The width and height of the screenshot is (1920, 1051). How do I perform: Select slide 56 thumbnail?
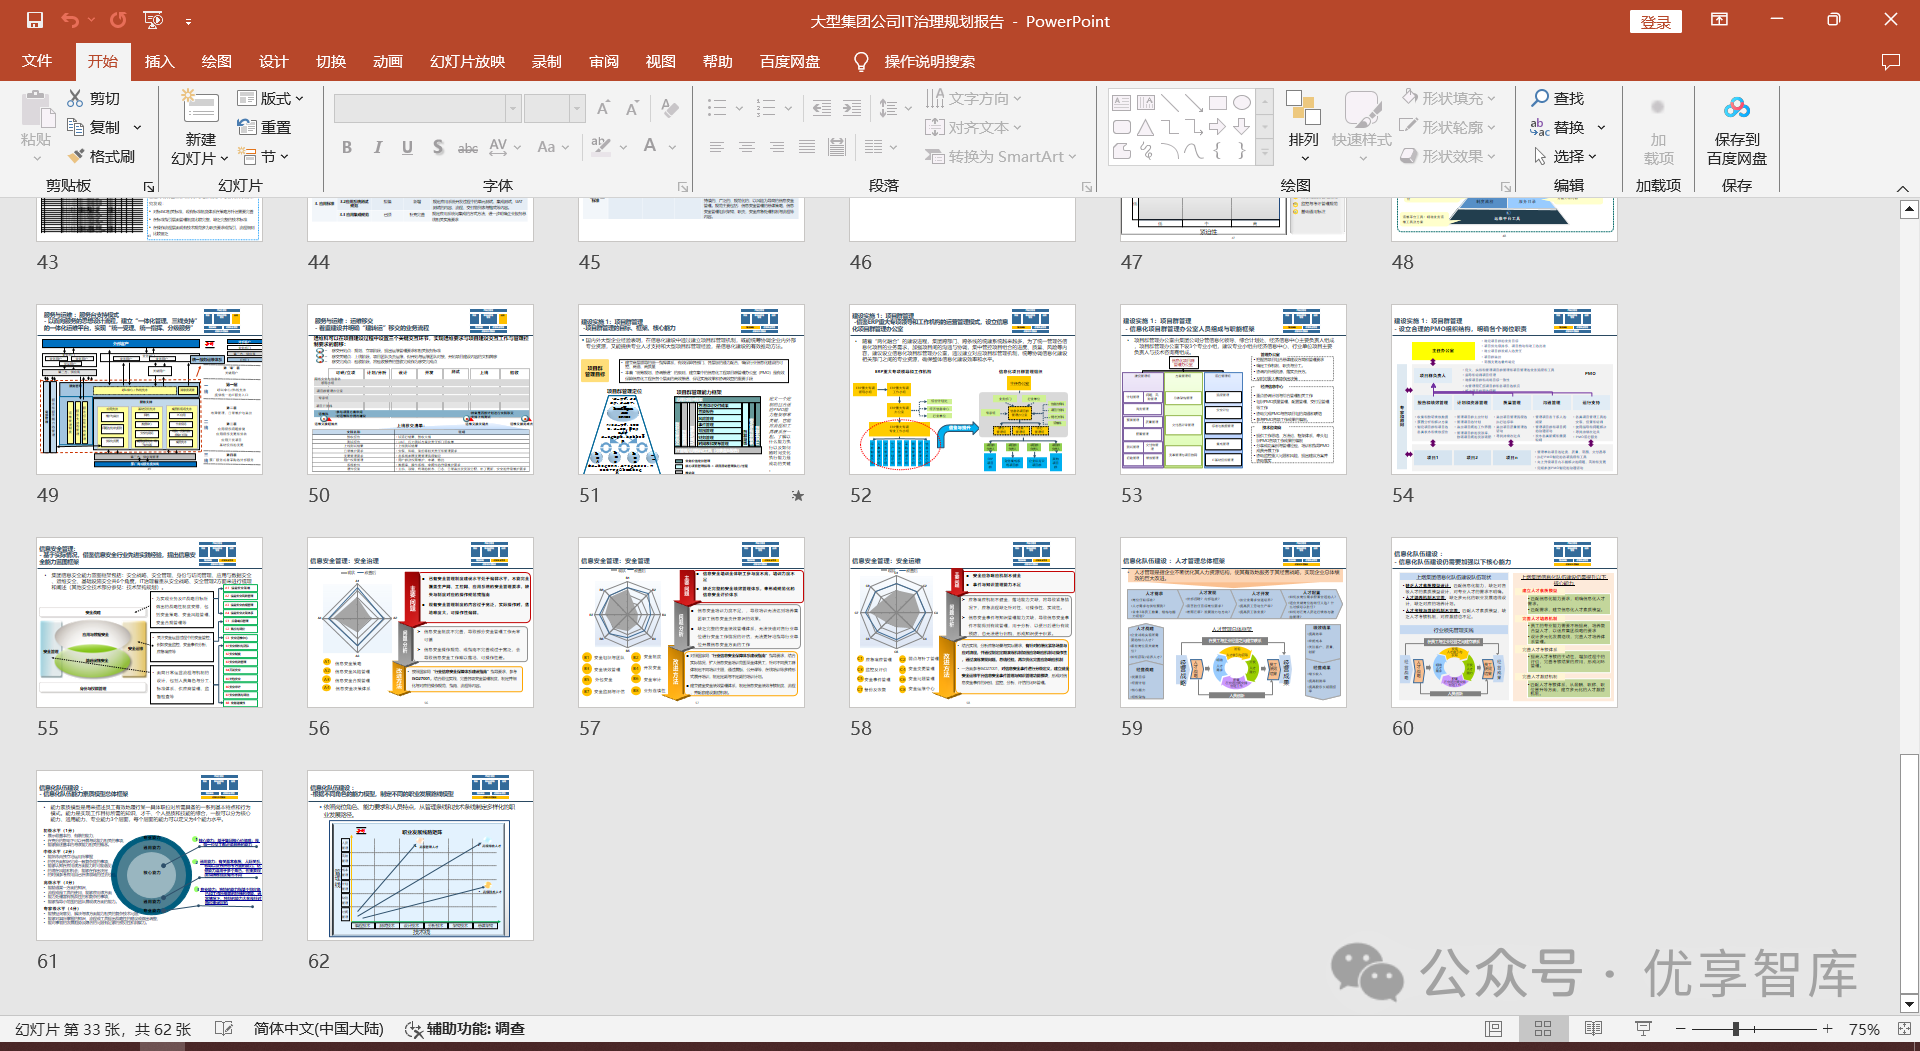coord(420,623)
